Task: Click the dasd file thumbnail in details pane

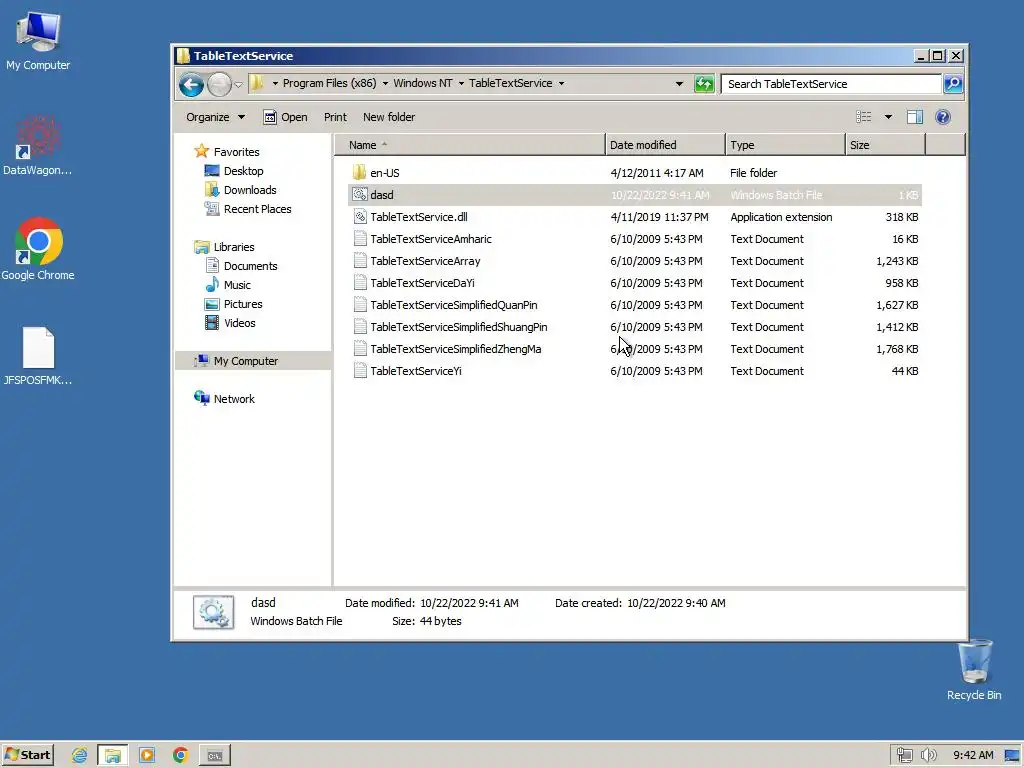Action: (214, 612)
